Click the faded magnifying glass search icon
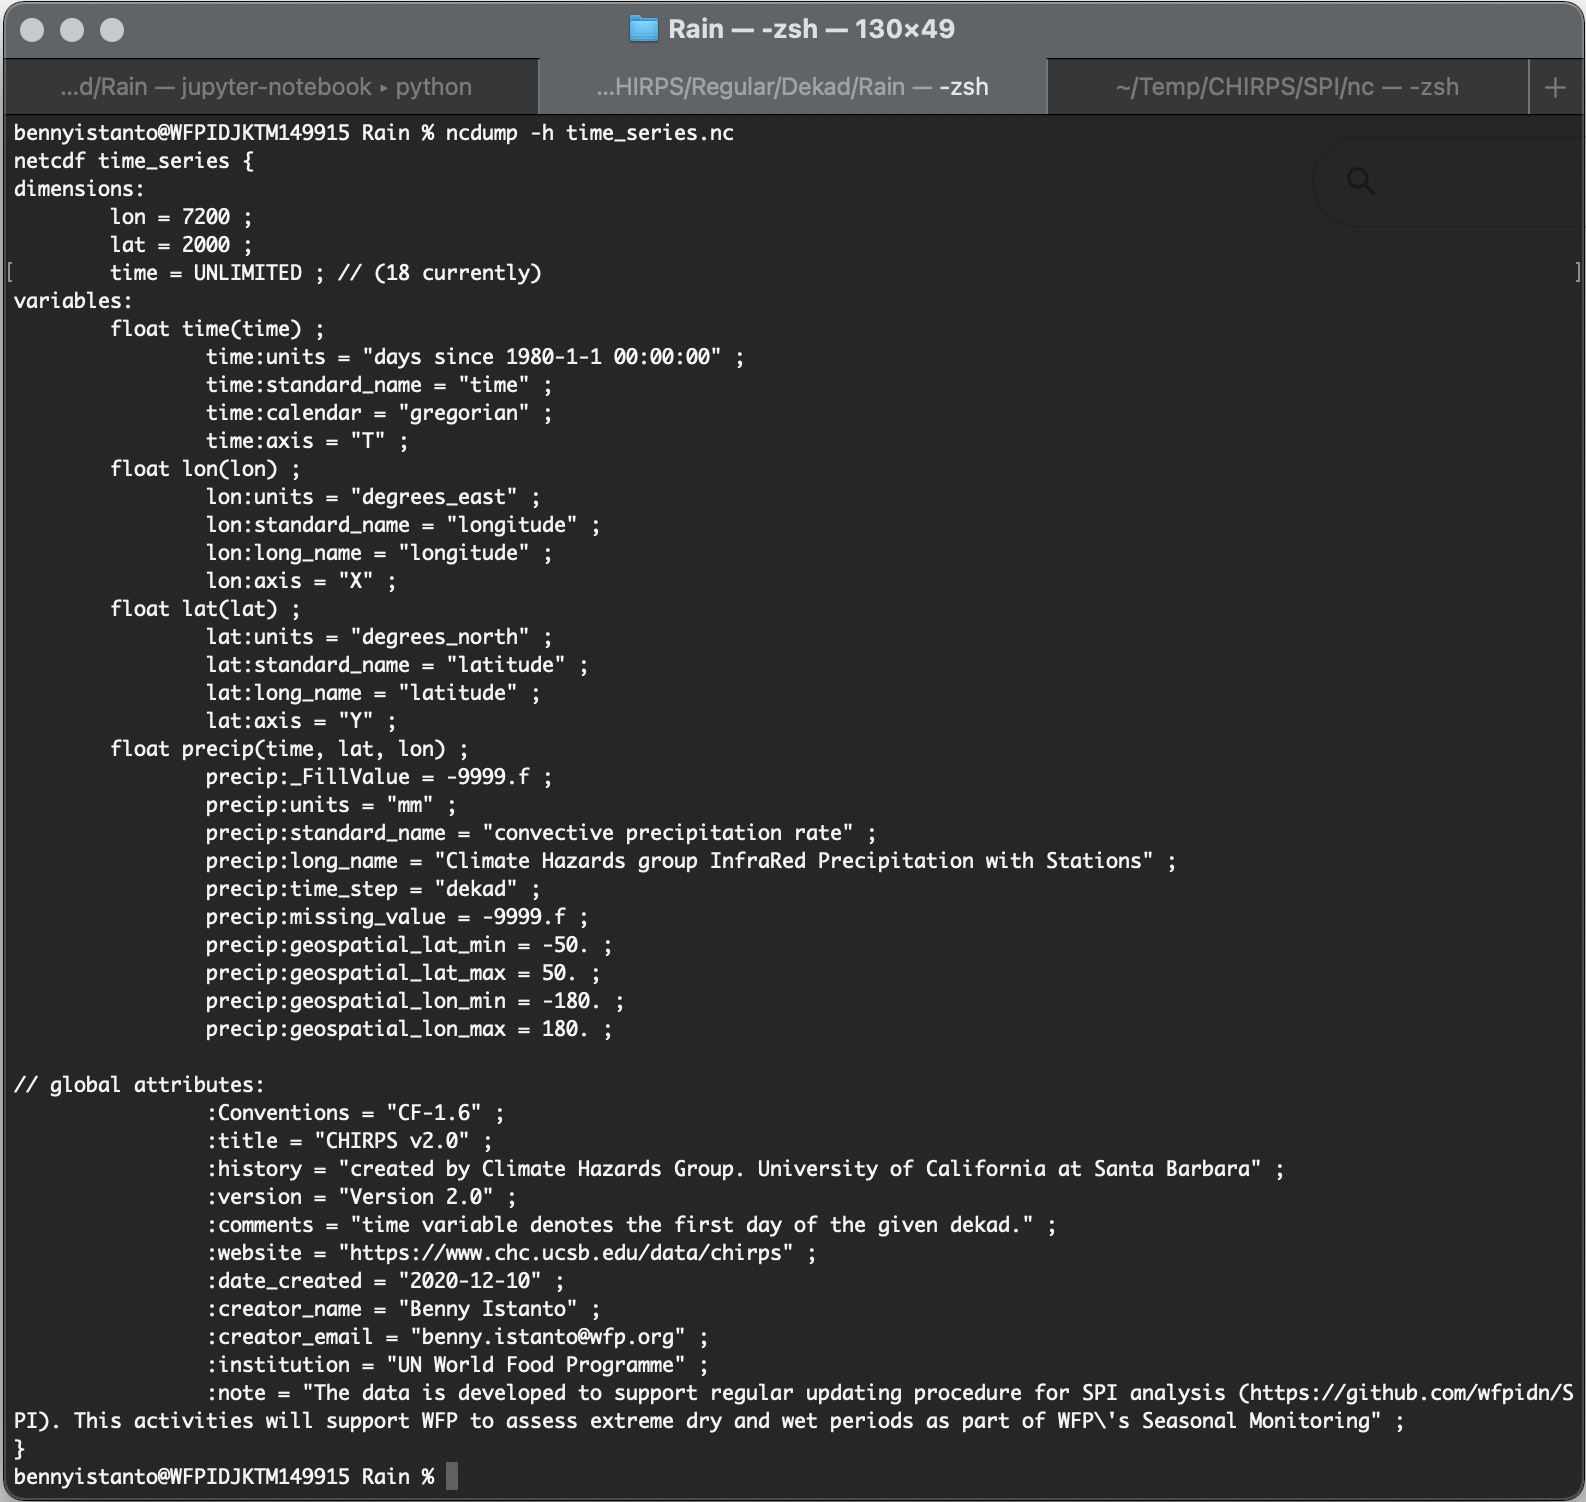The width and height of the screenshot is (1586, 1502). click(1360, 181)
